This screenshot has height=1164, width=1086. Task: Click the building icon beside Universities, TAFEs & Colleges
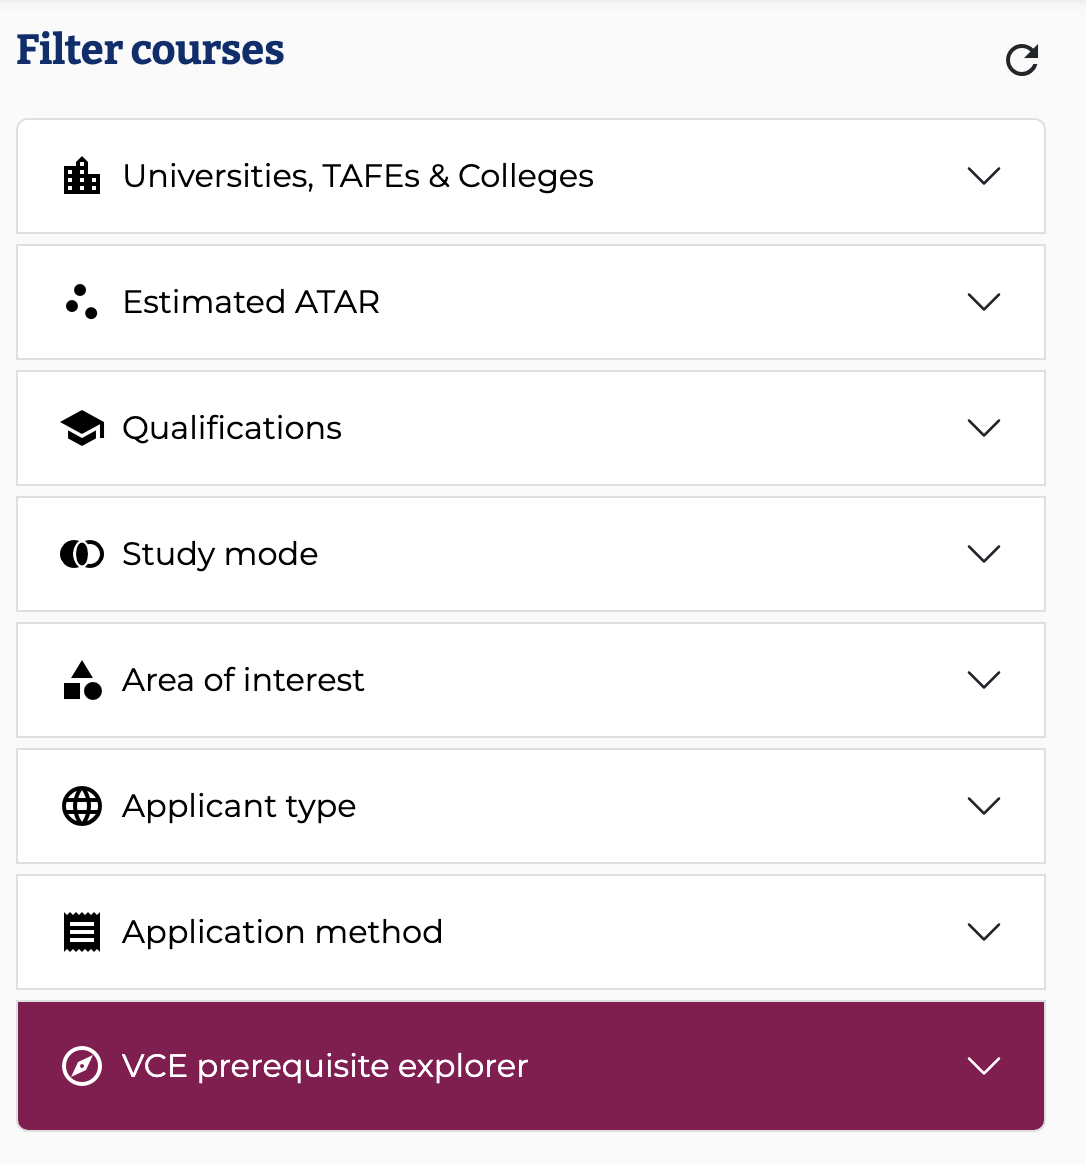[x=82, y=176]
